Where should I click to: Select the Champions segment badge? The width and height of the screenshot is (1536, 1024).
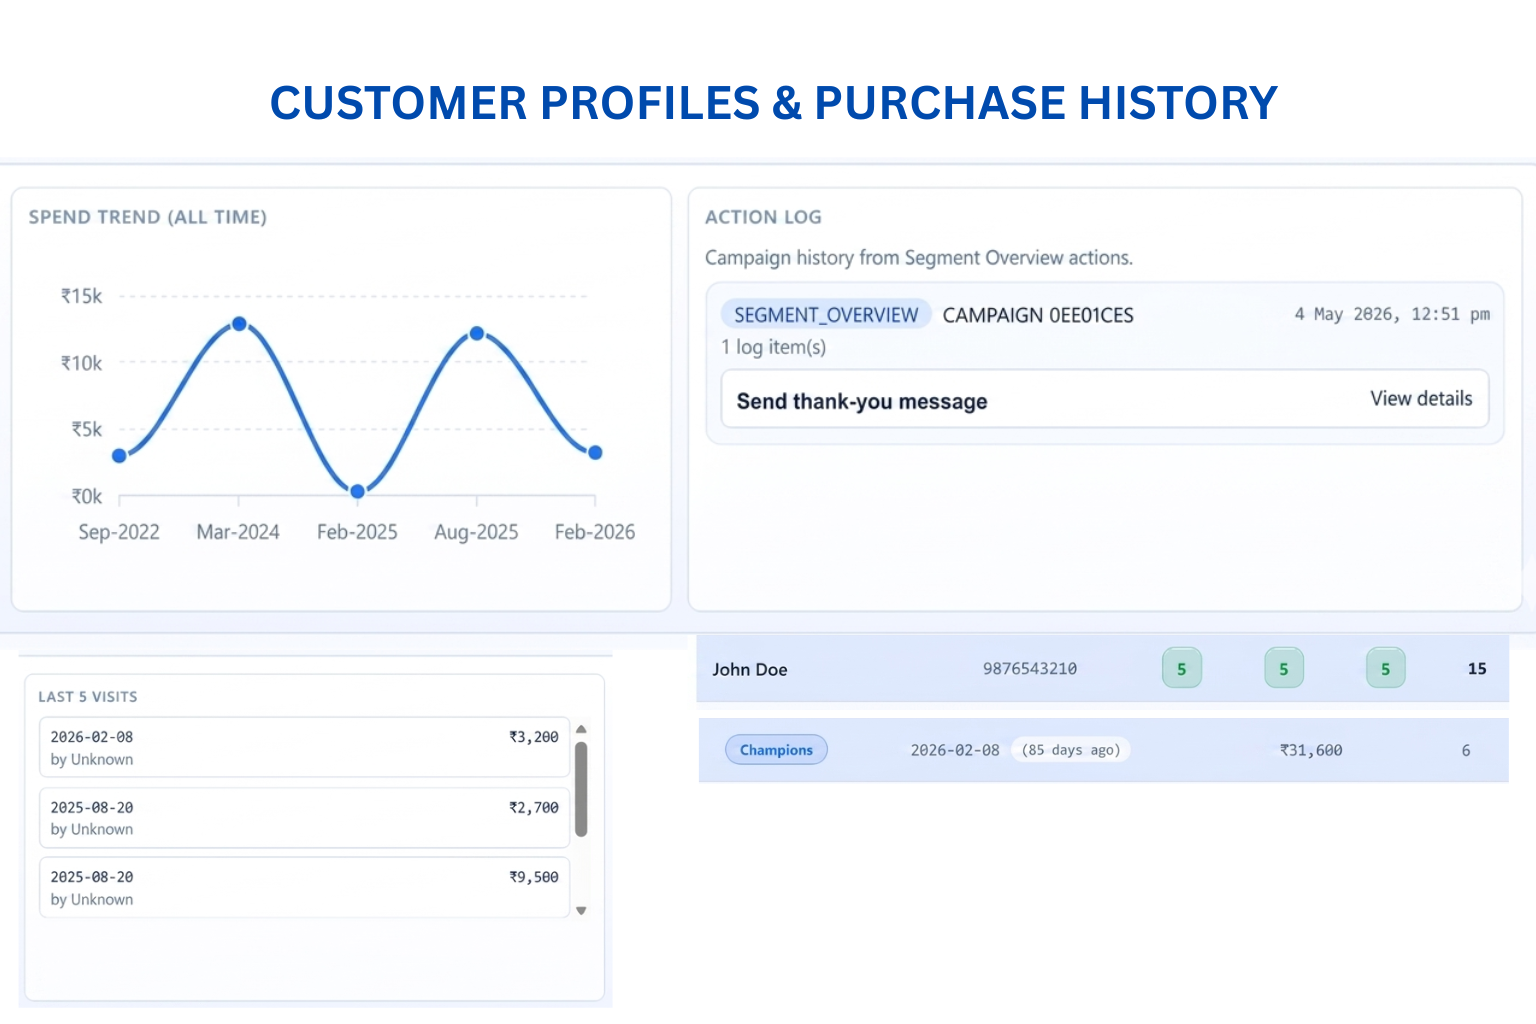[776, 750]
